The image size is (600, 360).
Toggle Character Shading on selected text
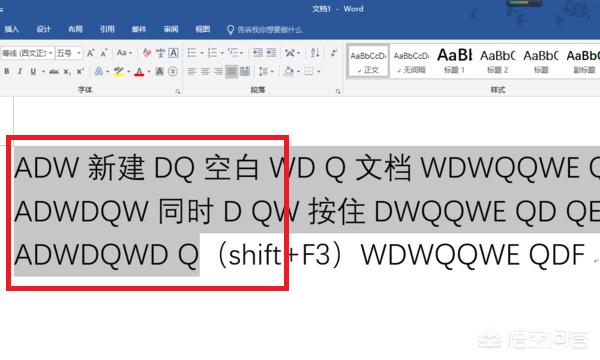point(160,71)
